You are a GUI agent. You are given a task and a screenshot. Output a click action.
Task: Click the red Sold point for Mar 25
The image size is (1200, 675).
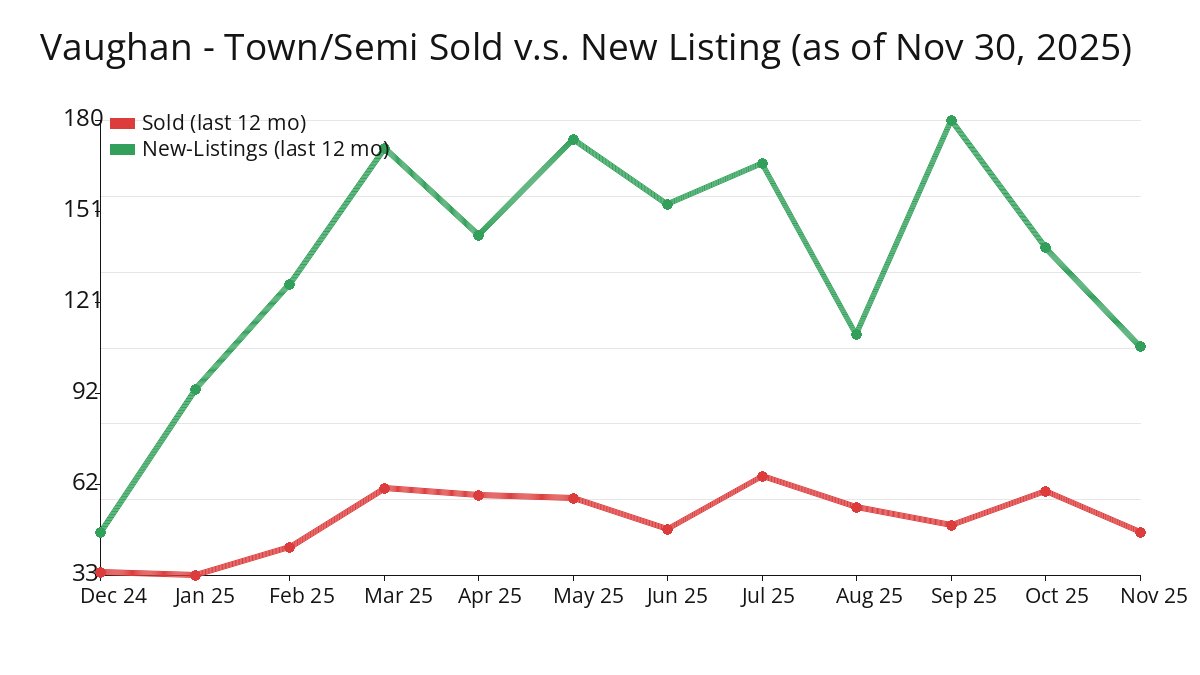pyautogui.click(x=384, y=488)
